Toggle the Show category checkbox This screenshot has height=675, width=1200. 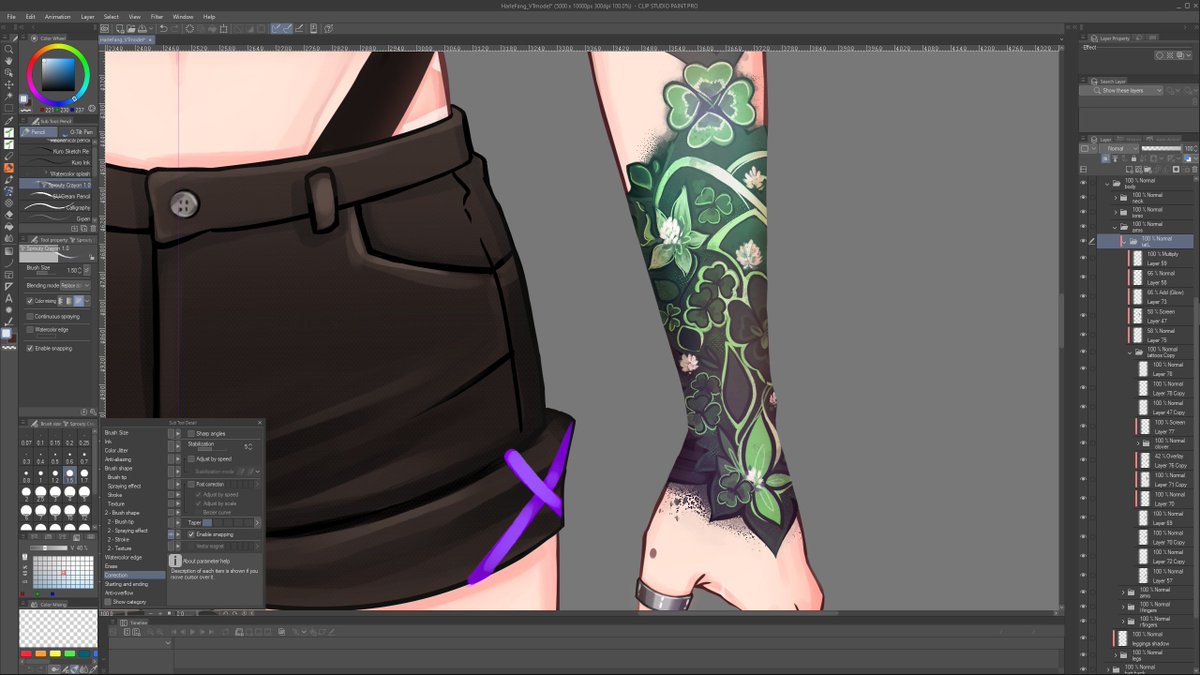[109, 602]
